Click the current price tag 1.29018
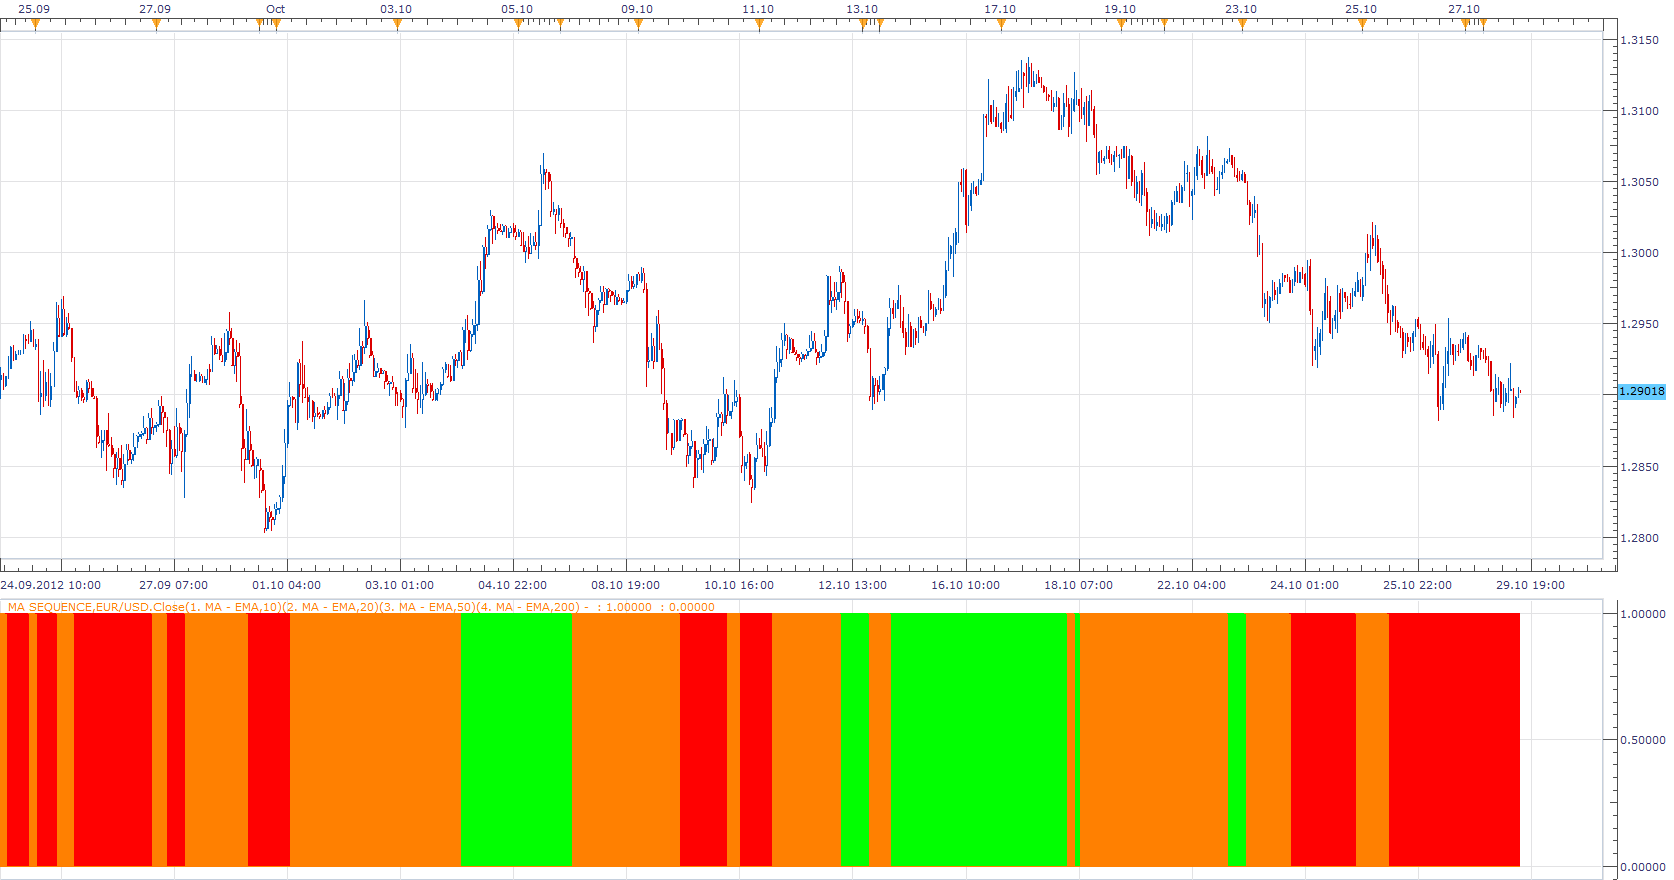1674x880 pixels. pos(1642,391)
